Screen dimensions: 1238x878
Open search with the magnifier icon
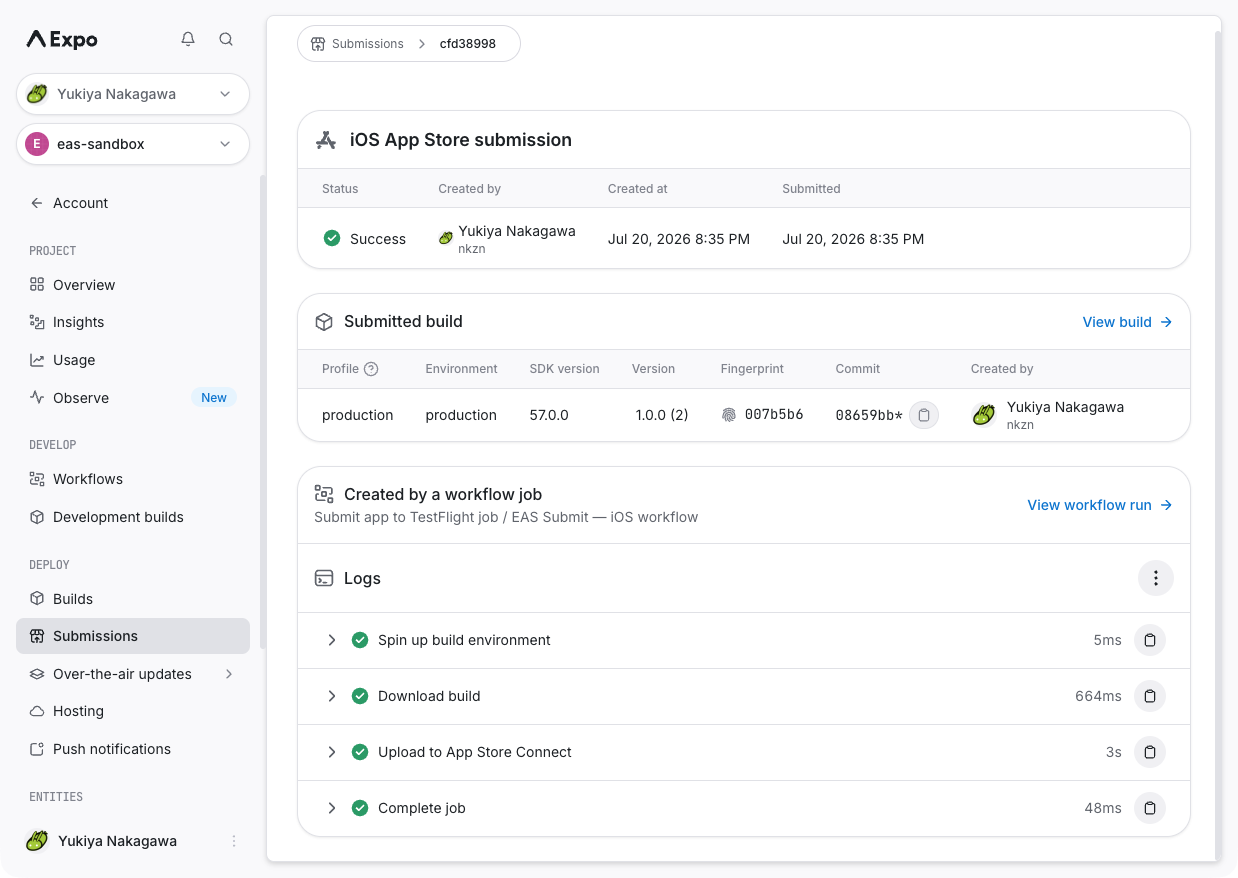(x=226, y=39)
